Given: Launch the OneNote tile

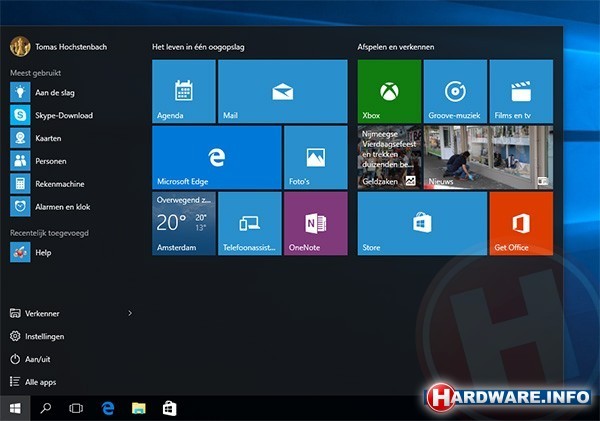Looking at the screenshot, I should (315, 223).
